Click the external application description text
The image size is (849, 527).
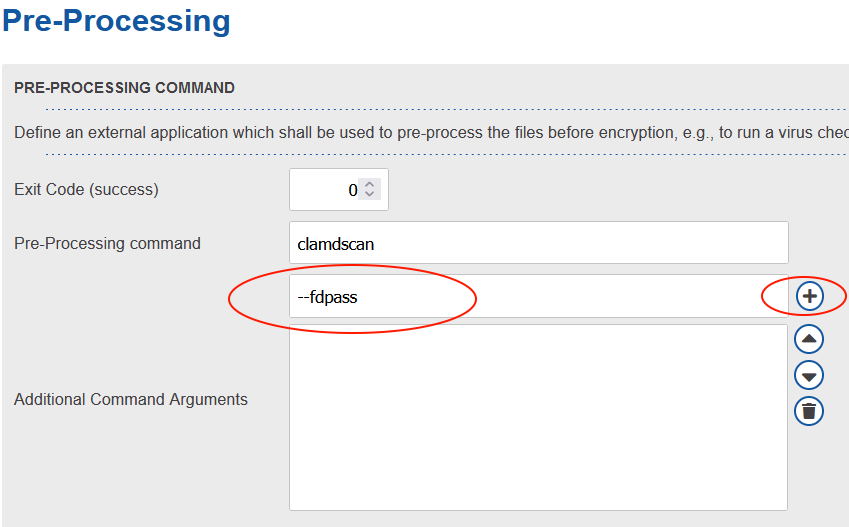pyautogui.click(x=431, y=133)
